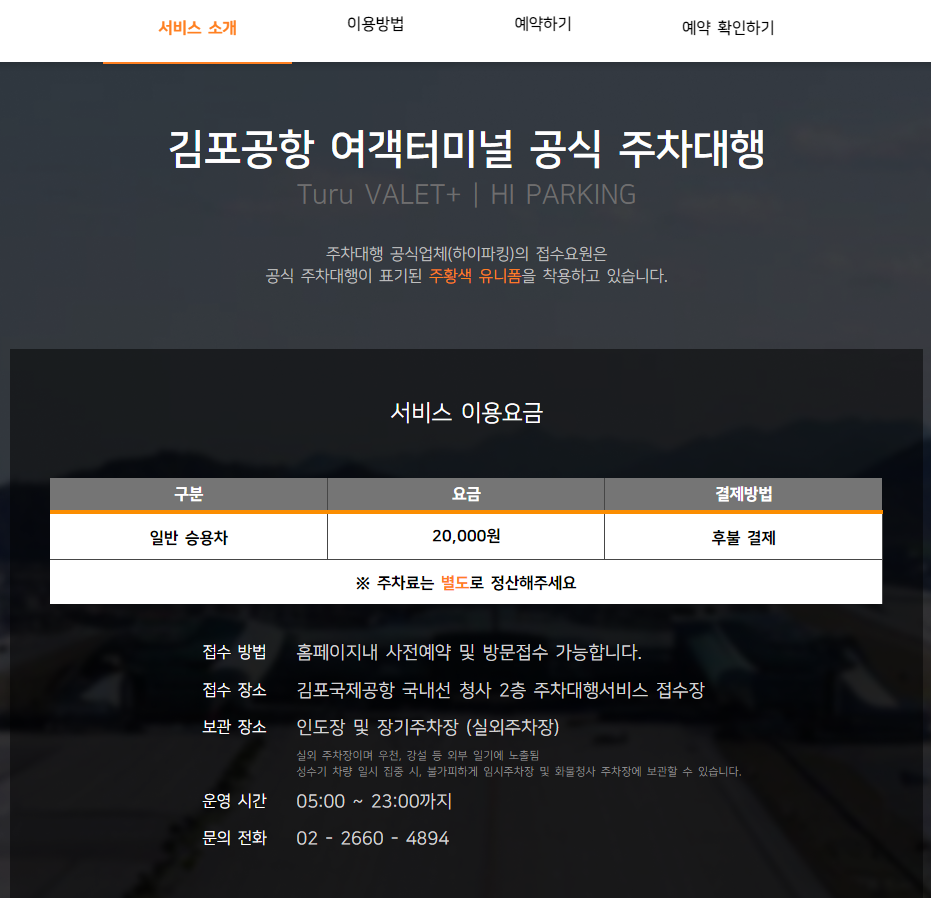The image size is (931, 898).
Task: Click the 김포국제공항 국내선 청사 2층 location text
Action: click(x=501, y=690)
